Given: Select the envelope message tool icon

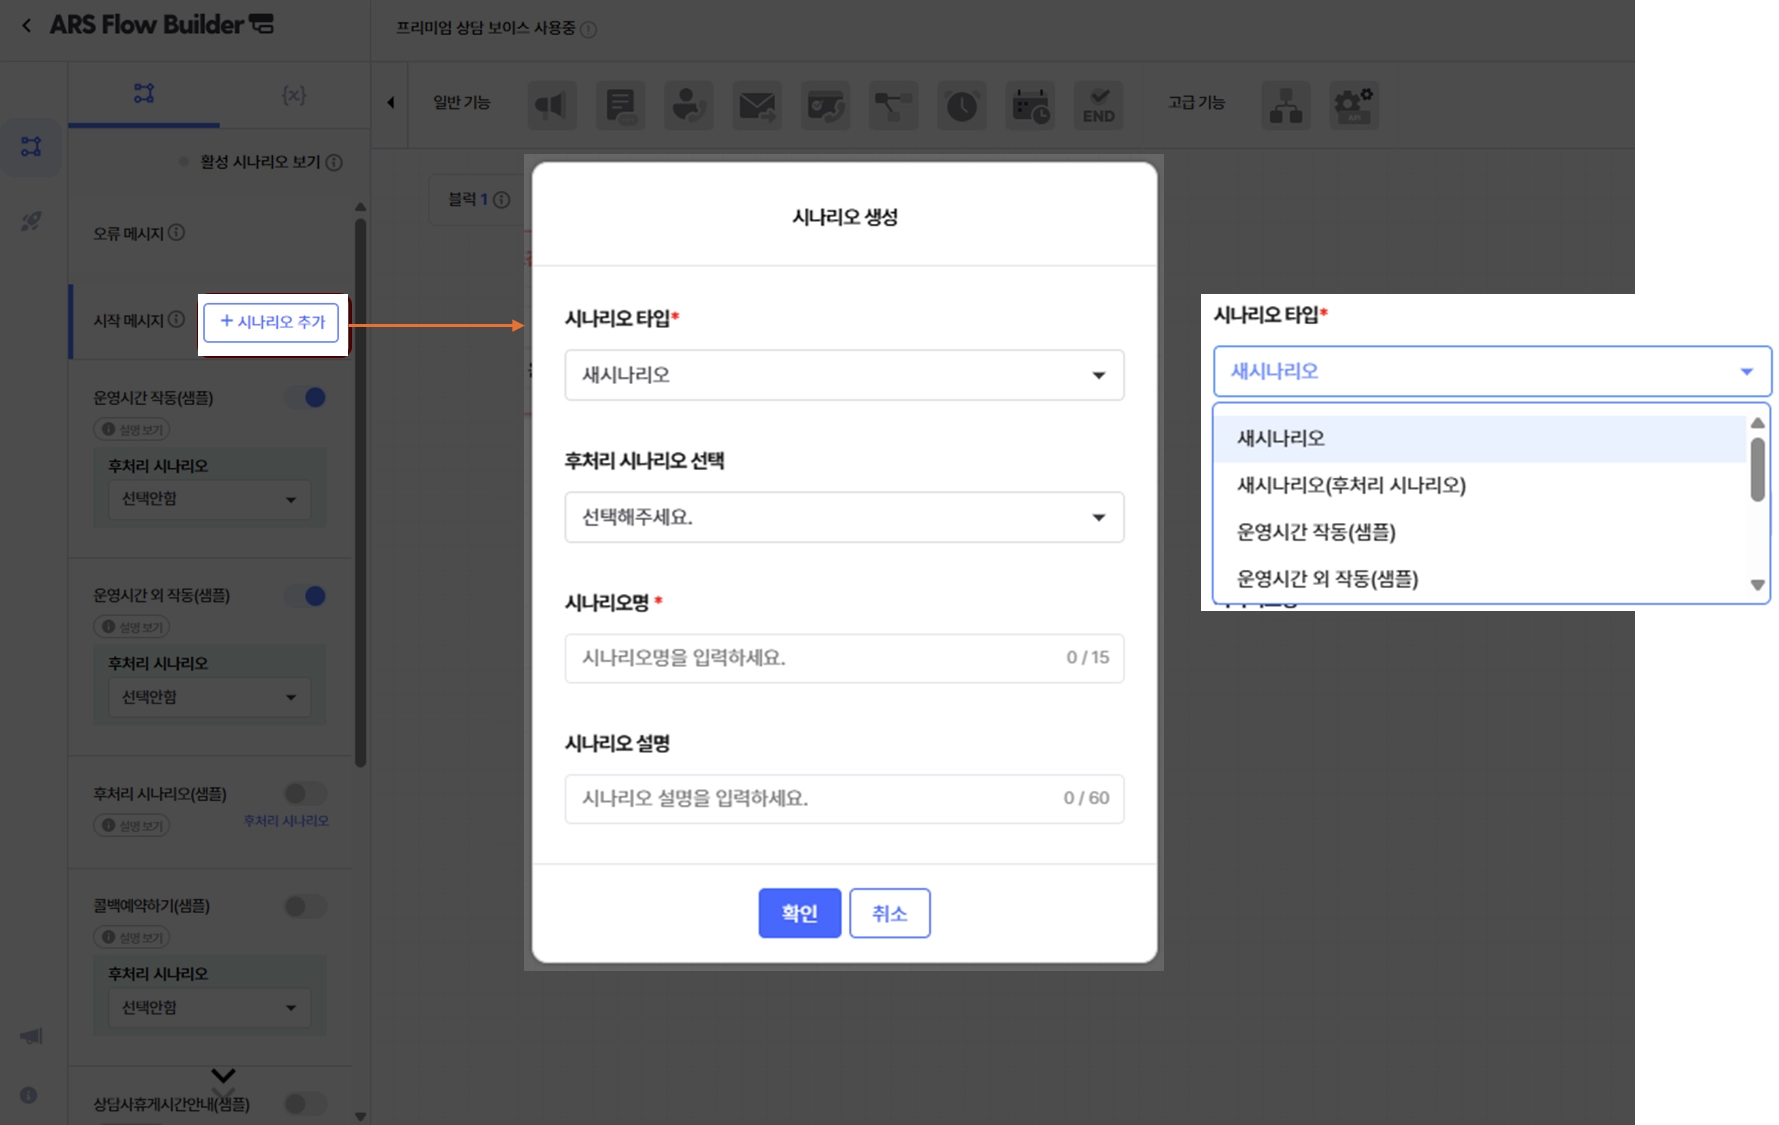Looking at the screenshot, I should pyautogui.click(x=757, y=105).
